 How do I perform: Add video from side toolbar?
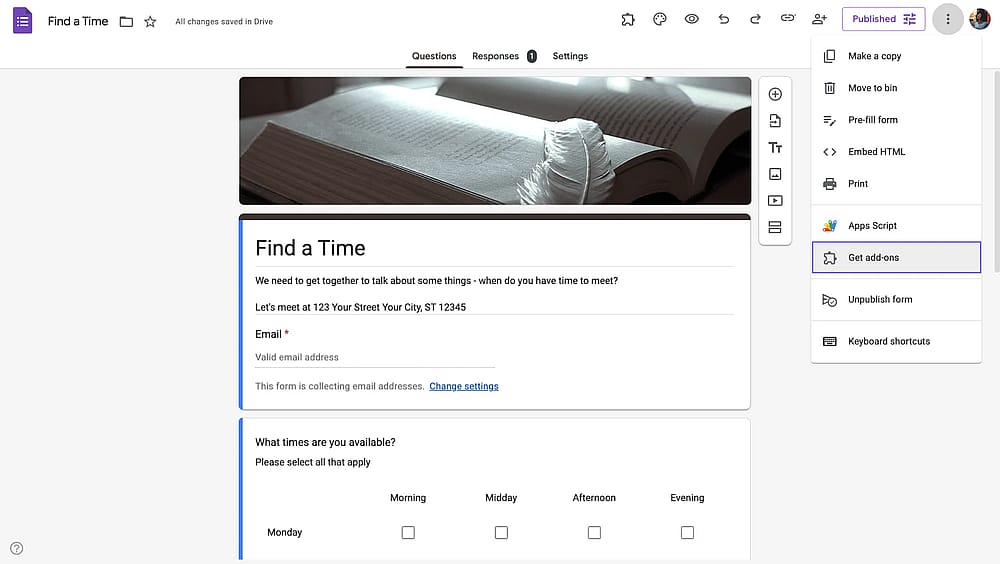coord(776,201)
